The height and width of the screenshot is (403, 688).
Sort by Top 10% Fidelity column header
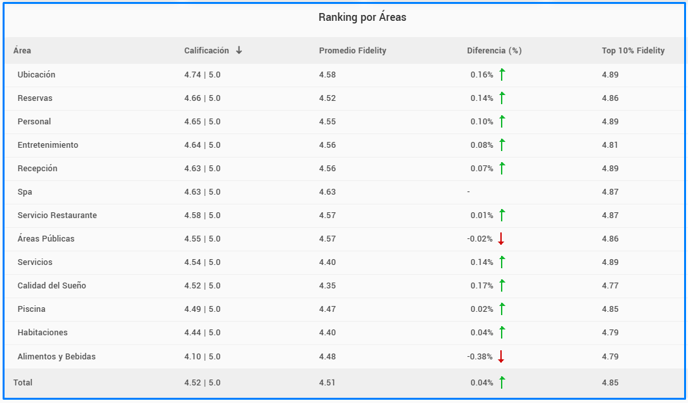tap(633, 51)
